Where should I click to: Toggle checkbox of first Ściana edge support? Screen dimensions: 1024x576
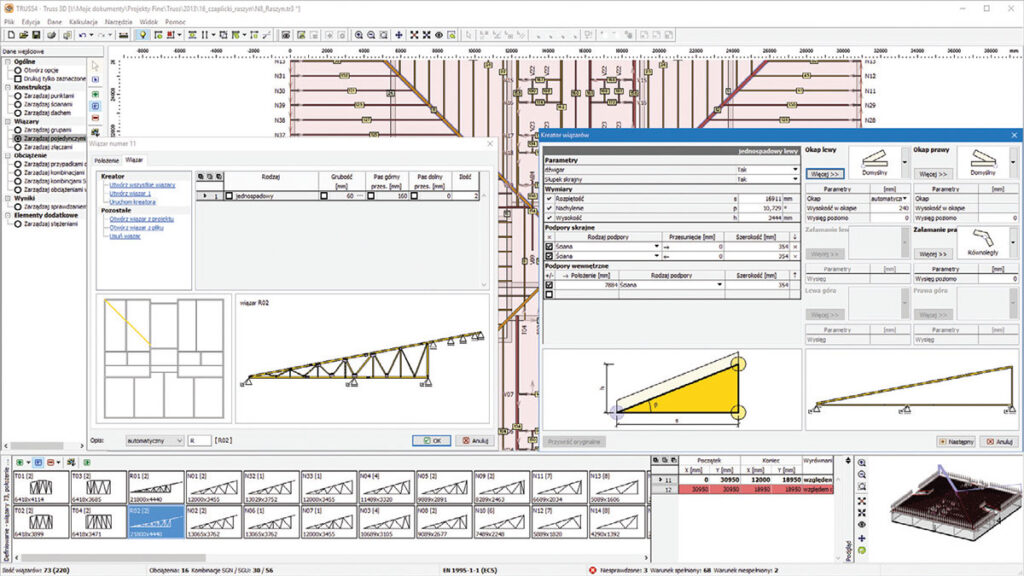pyautogui.click(x=549, y=247)
